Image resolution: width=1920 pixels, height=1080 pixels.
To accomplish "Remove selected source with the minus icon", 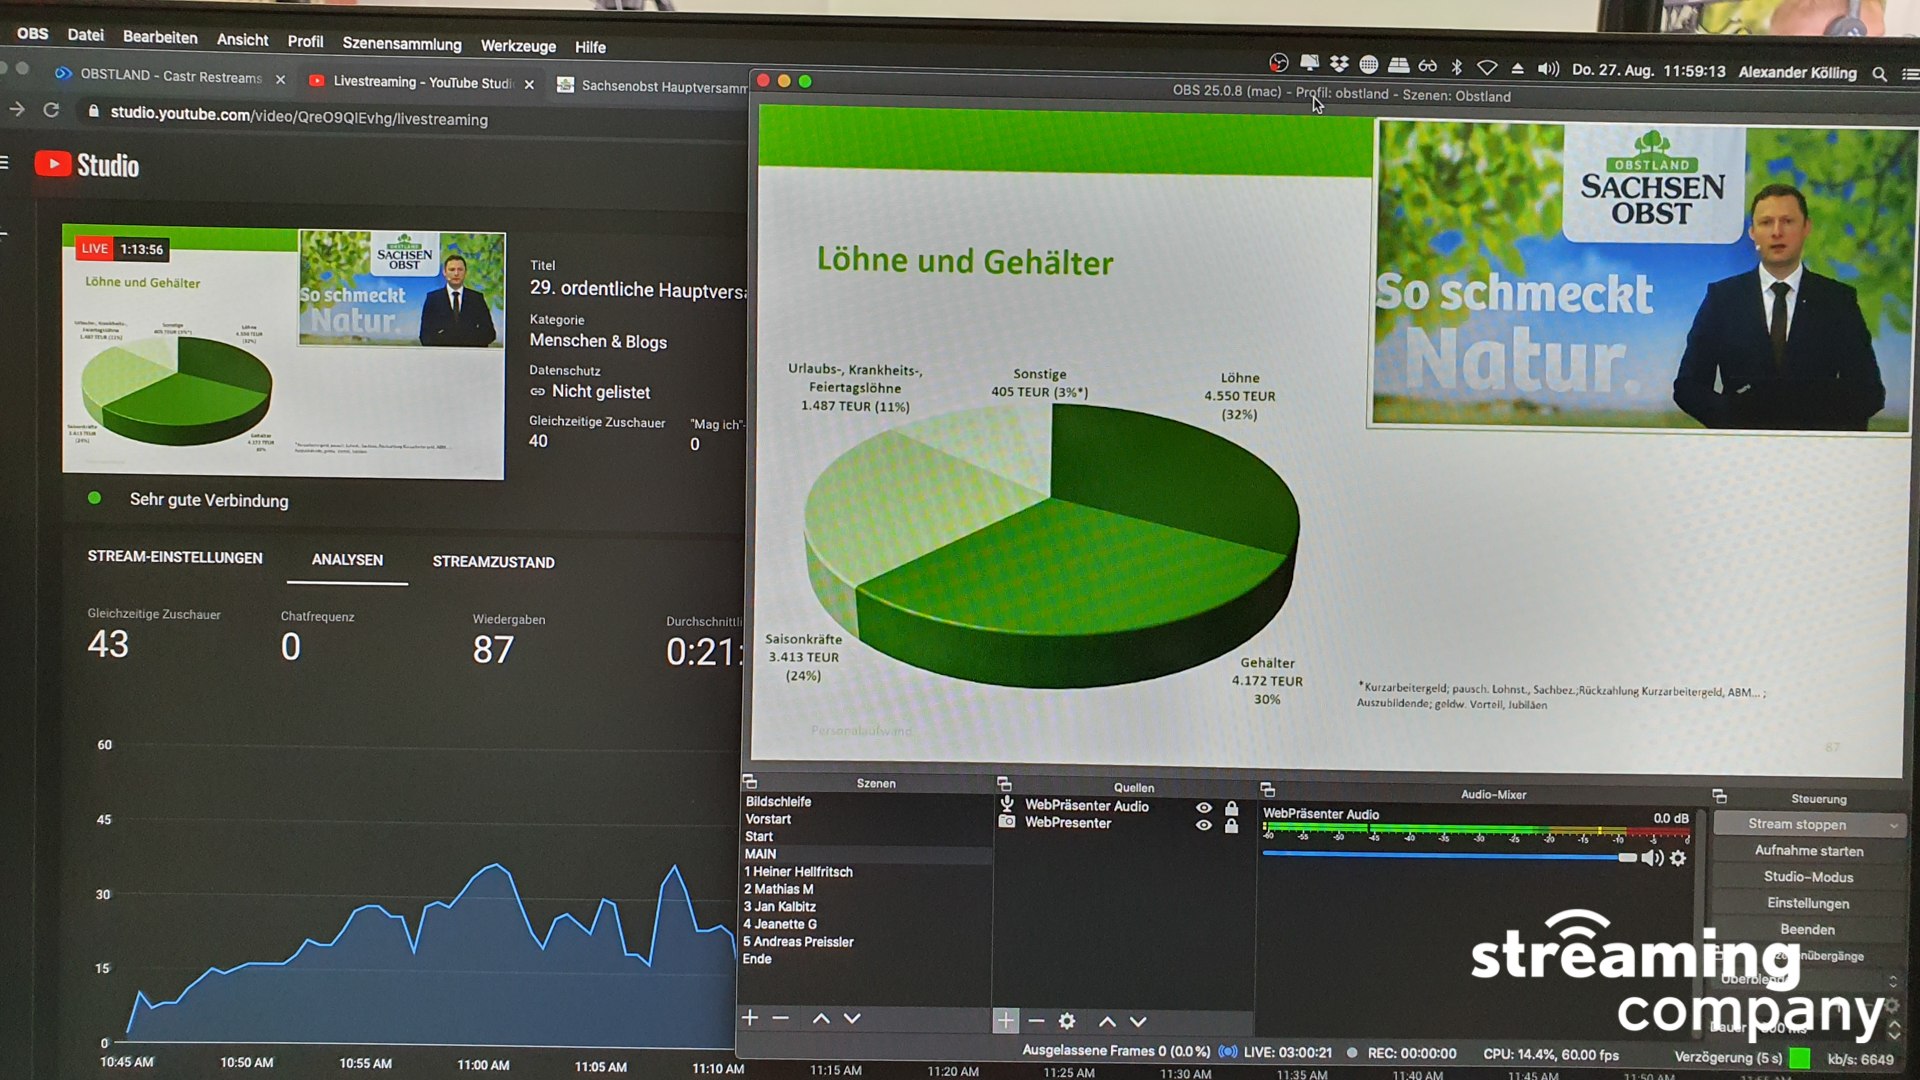I will [1036, 1021].
